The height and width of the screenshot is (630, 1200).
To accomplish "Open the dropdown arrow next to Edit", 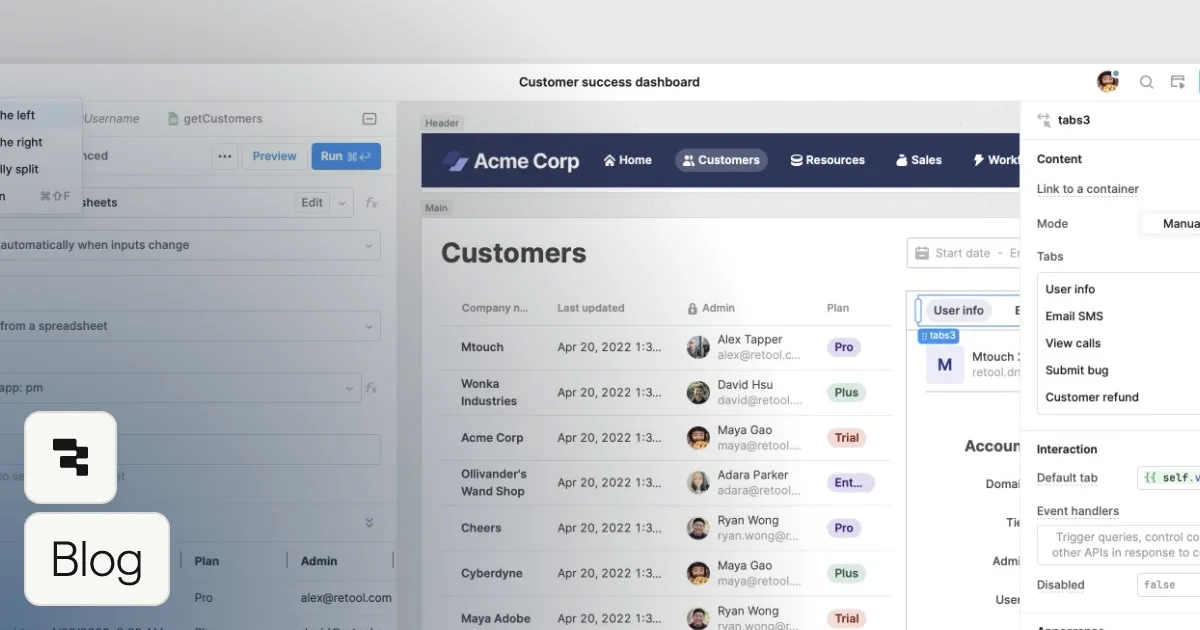I will (342, 202).
